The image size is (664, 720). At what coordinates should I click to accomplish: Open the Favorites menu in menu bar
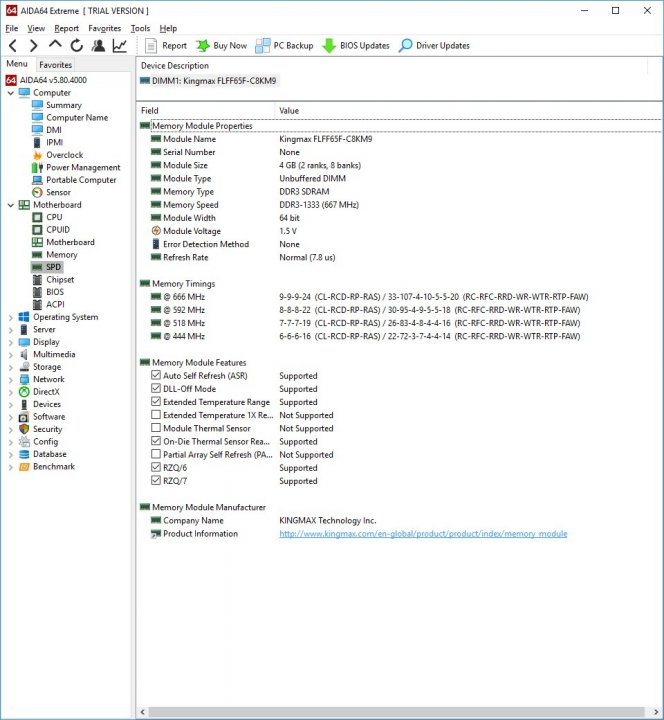tap(105, 28)
